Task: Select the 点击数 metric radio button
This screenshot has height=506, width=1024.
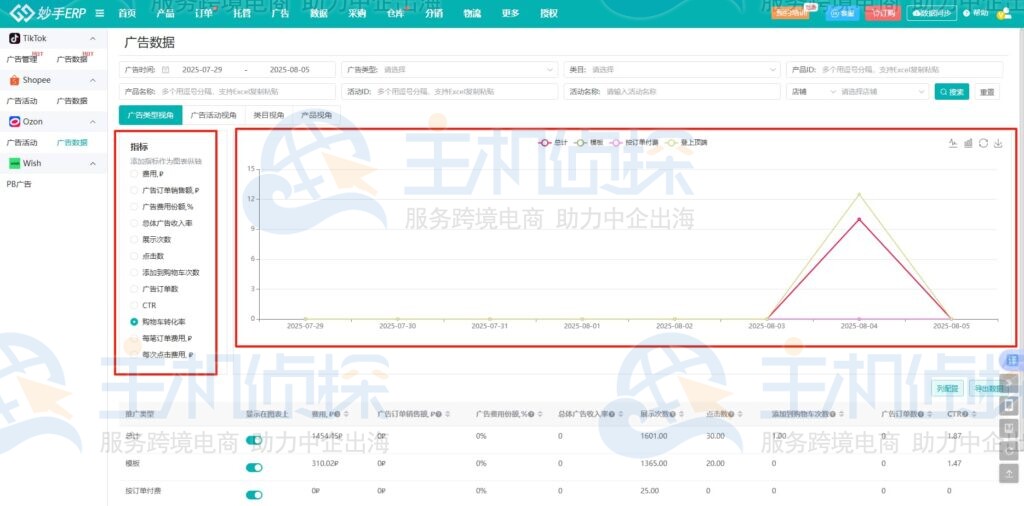Action: 135,256
